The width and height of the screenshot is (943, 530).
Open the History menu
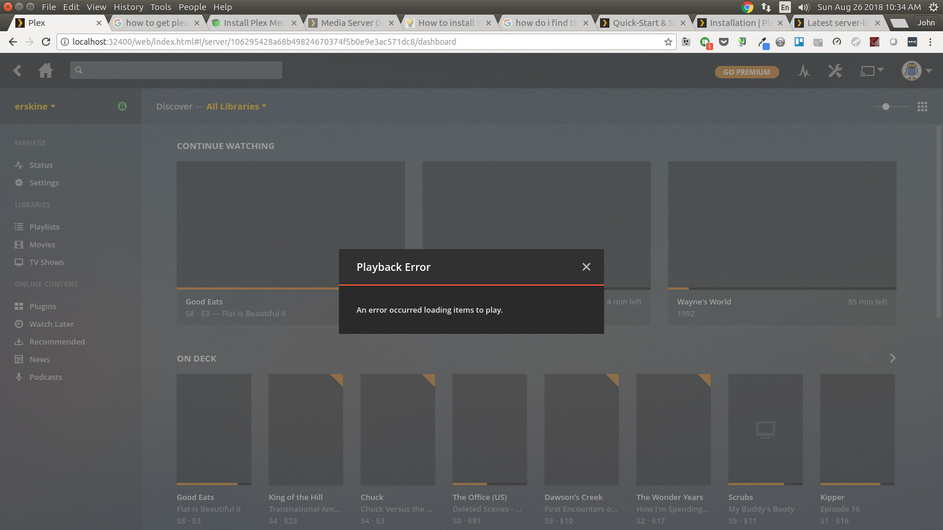pyautogui.click(x=128, y=7)
